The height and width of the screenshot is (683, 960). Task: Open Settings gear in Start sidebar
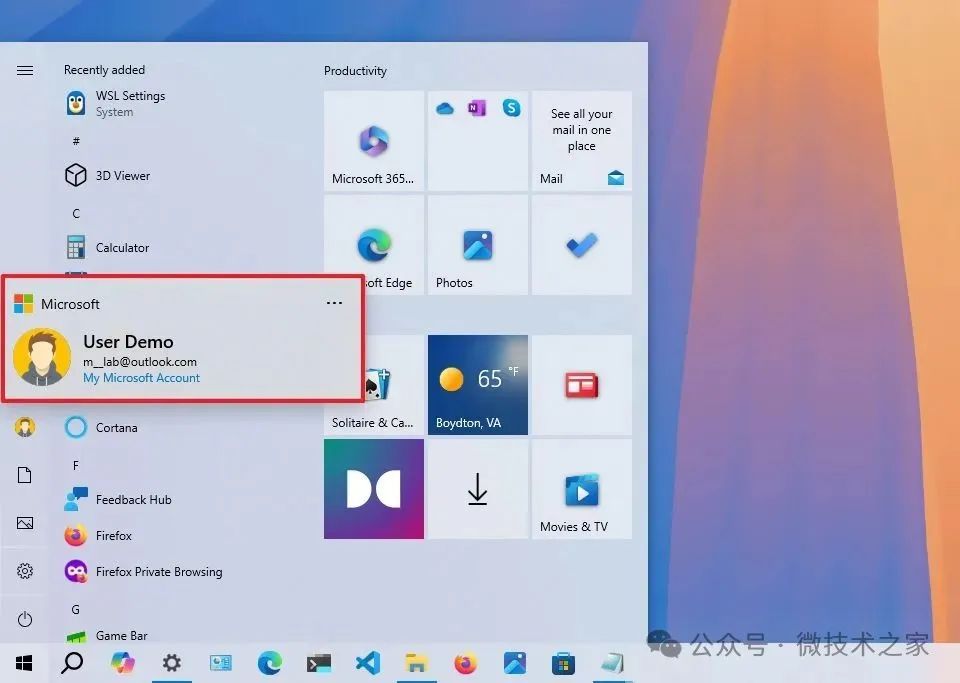pos(25,571)
